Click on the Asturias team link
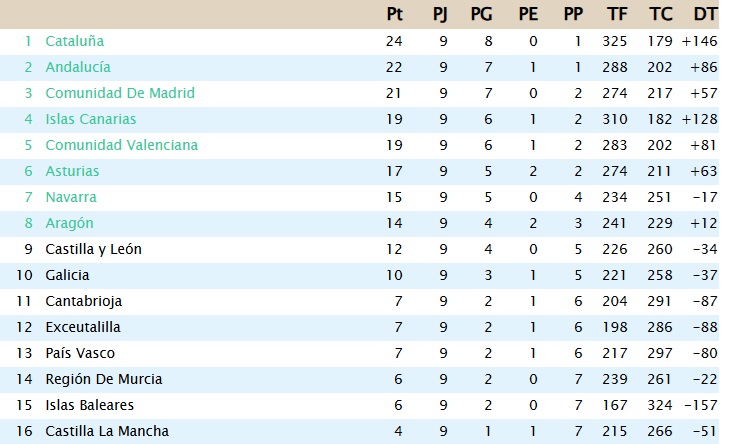This screenshot has height=444, width=732. tap(72, 171)
